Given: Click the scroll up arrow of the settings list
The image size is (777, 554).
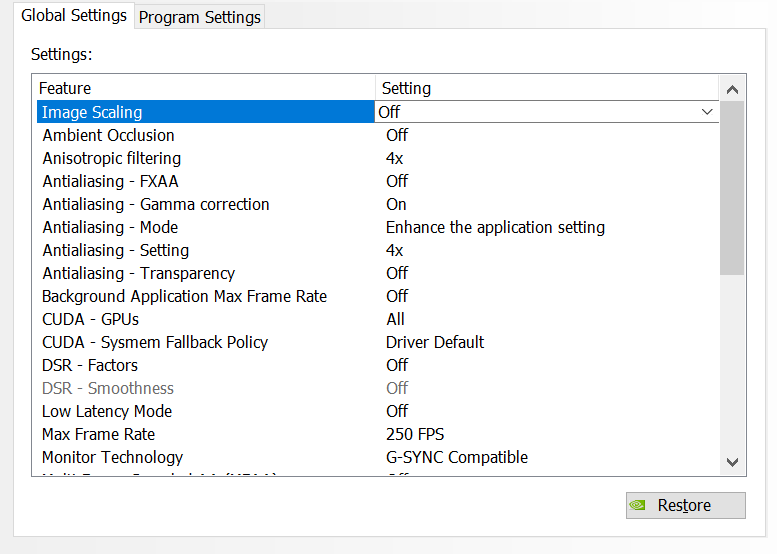Looking at the screenshot, I should pyautogui.click(x=732, y=89).
